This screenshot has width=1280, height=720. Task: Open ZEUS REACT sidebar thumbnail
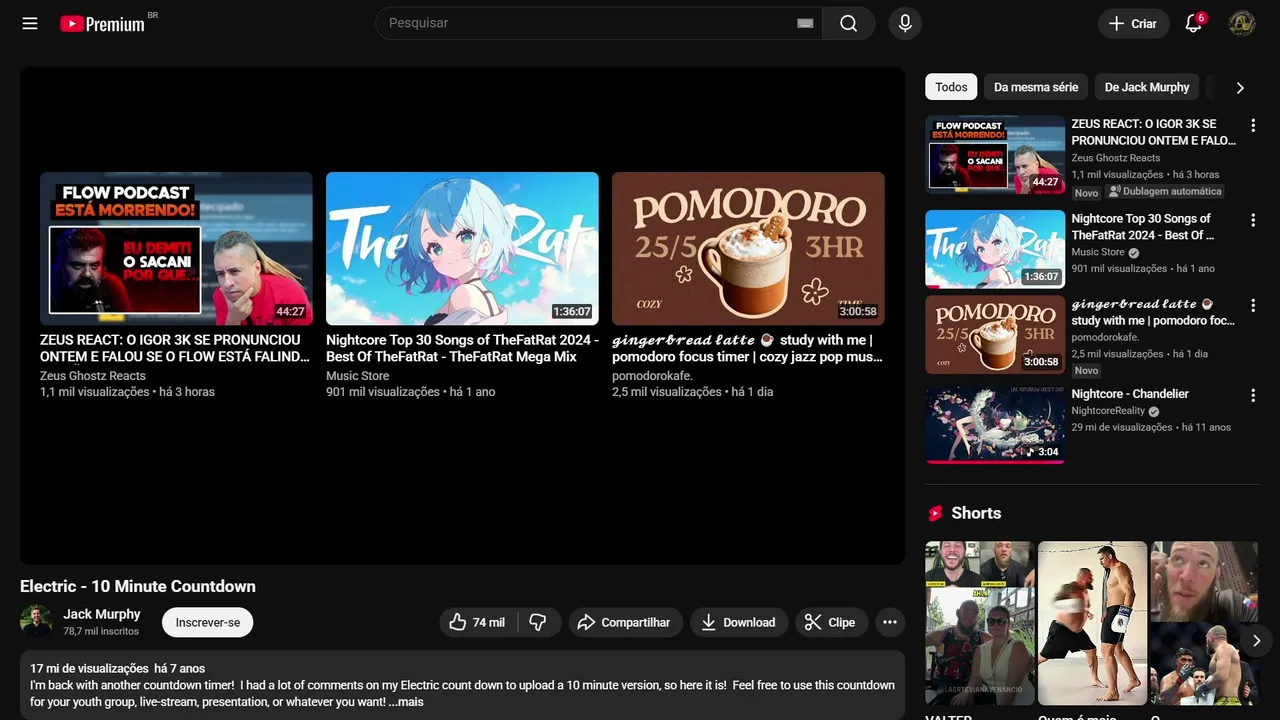[x=995, y=155]
